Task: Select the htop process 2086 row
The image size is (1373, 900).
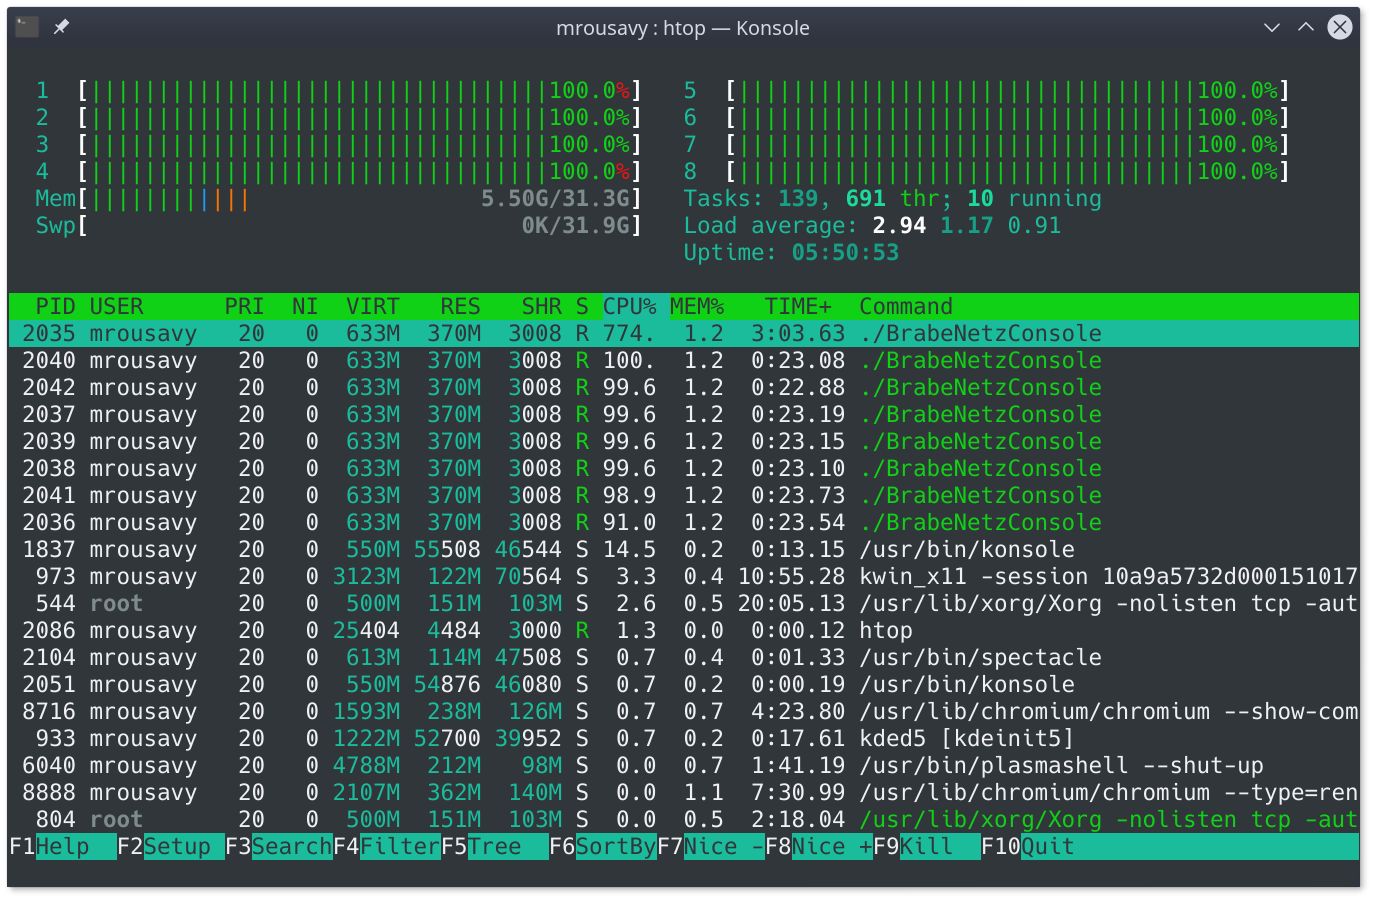Action: [684, 631]
